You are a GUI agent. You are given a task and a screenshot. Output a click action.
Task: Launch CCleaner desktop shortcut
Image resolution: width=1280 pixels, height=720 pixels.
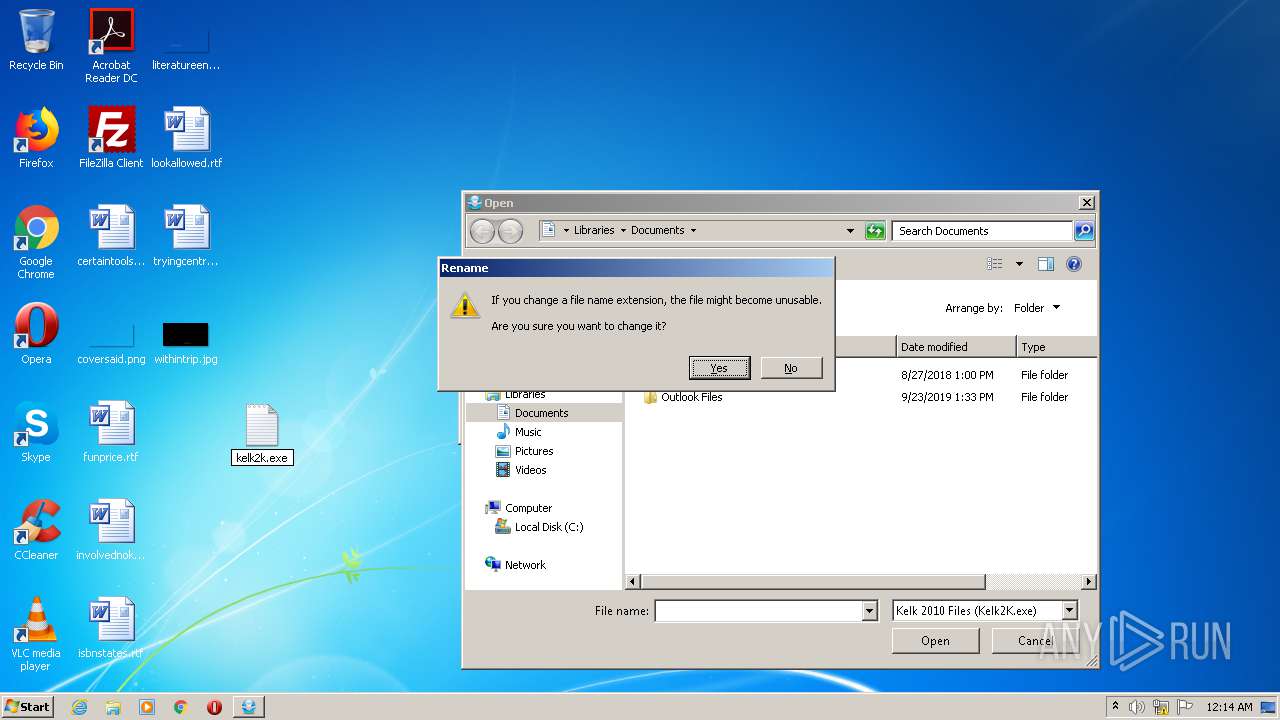tap(36, 530)
